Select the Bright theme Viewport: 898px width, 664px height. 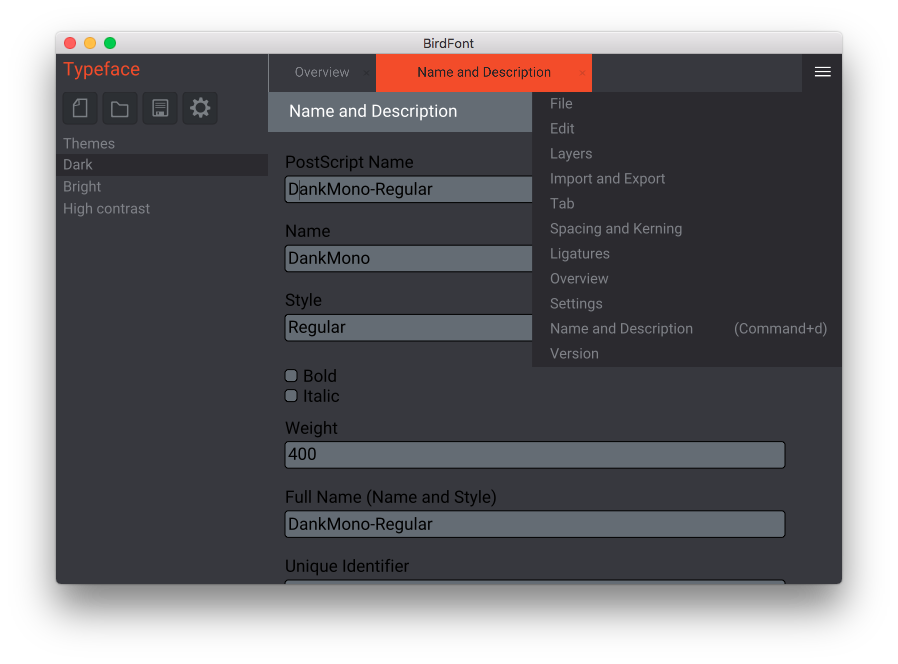(82, 187)
